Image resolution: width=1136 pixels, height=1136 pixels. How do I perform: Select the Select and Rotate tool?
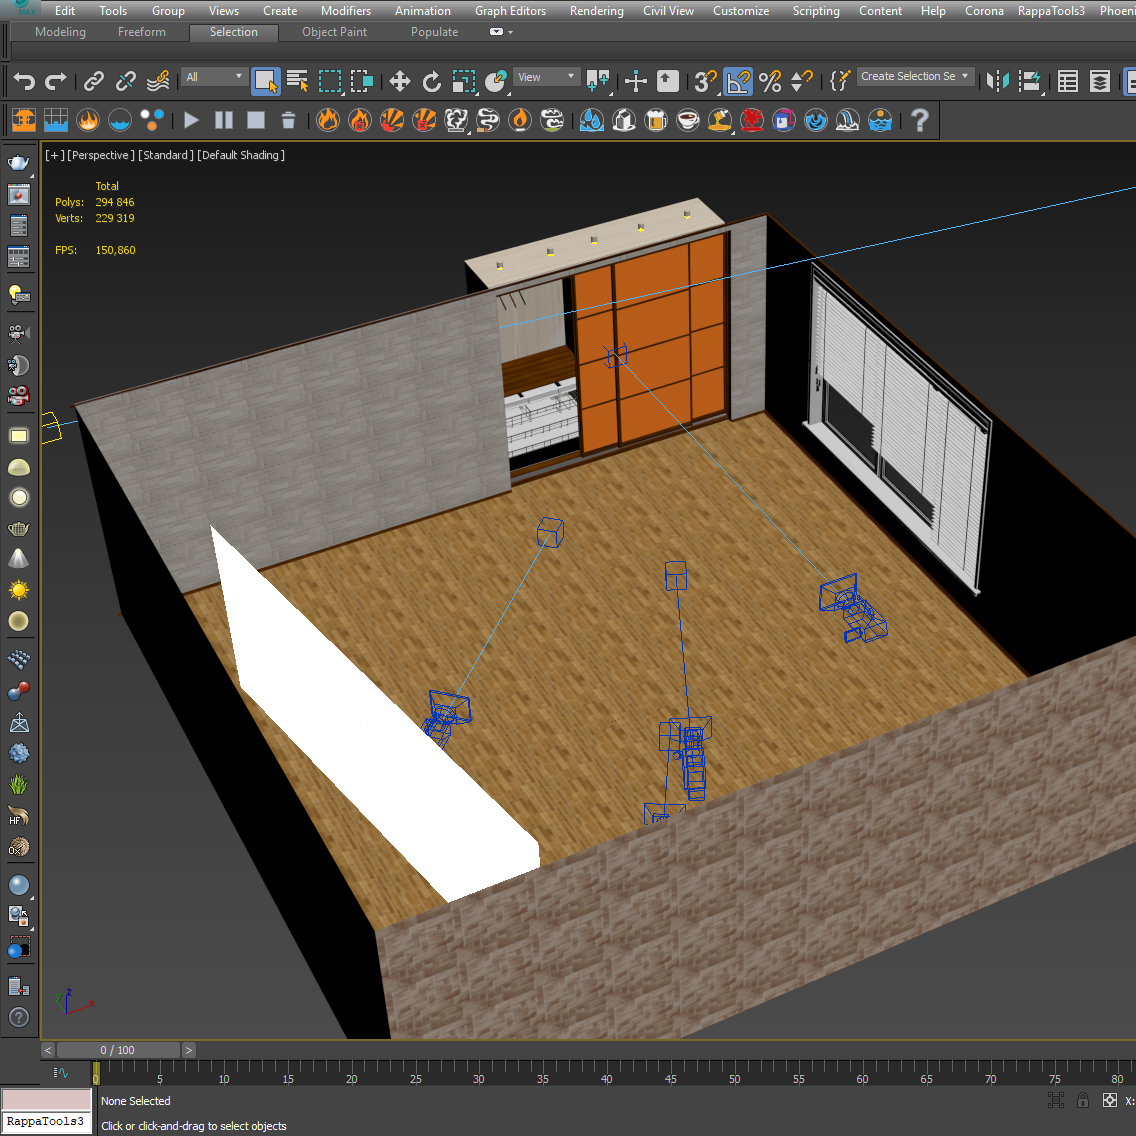(x=432, y=81)
